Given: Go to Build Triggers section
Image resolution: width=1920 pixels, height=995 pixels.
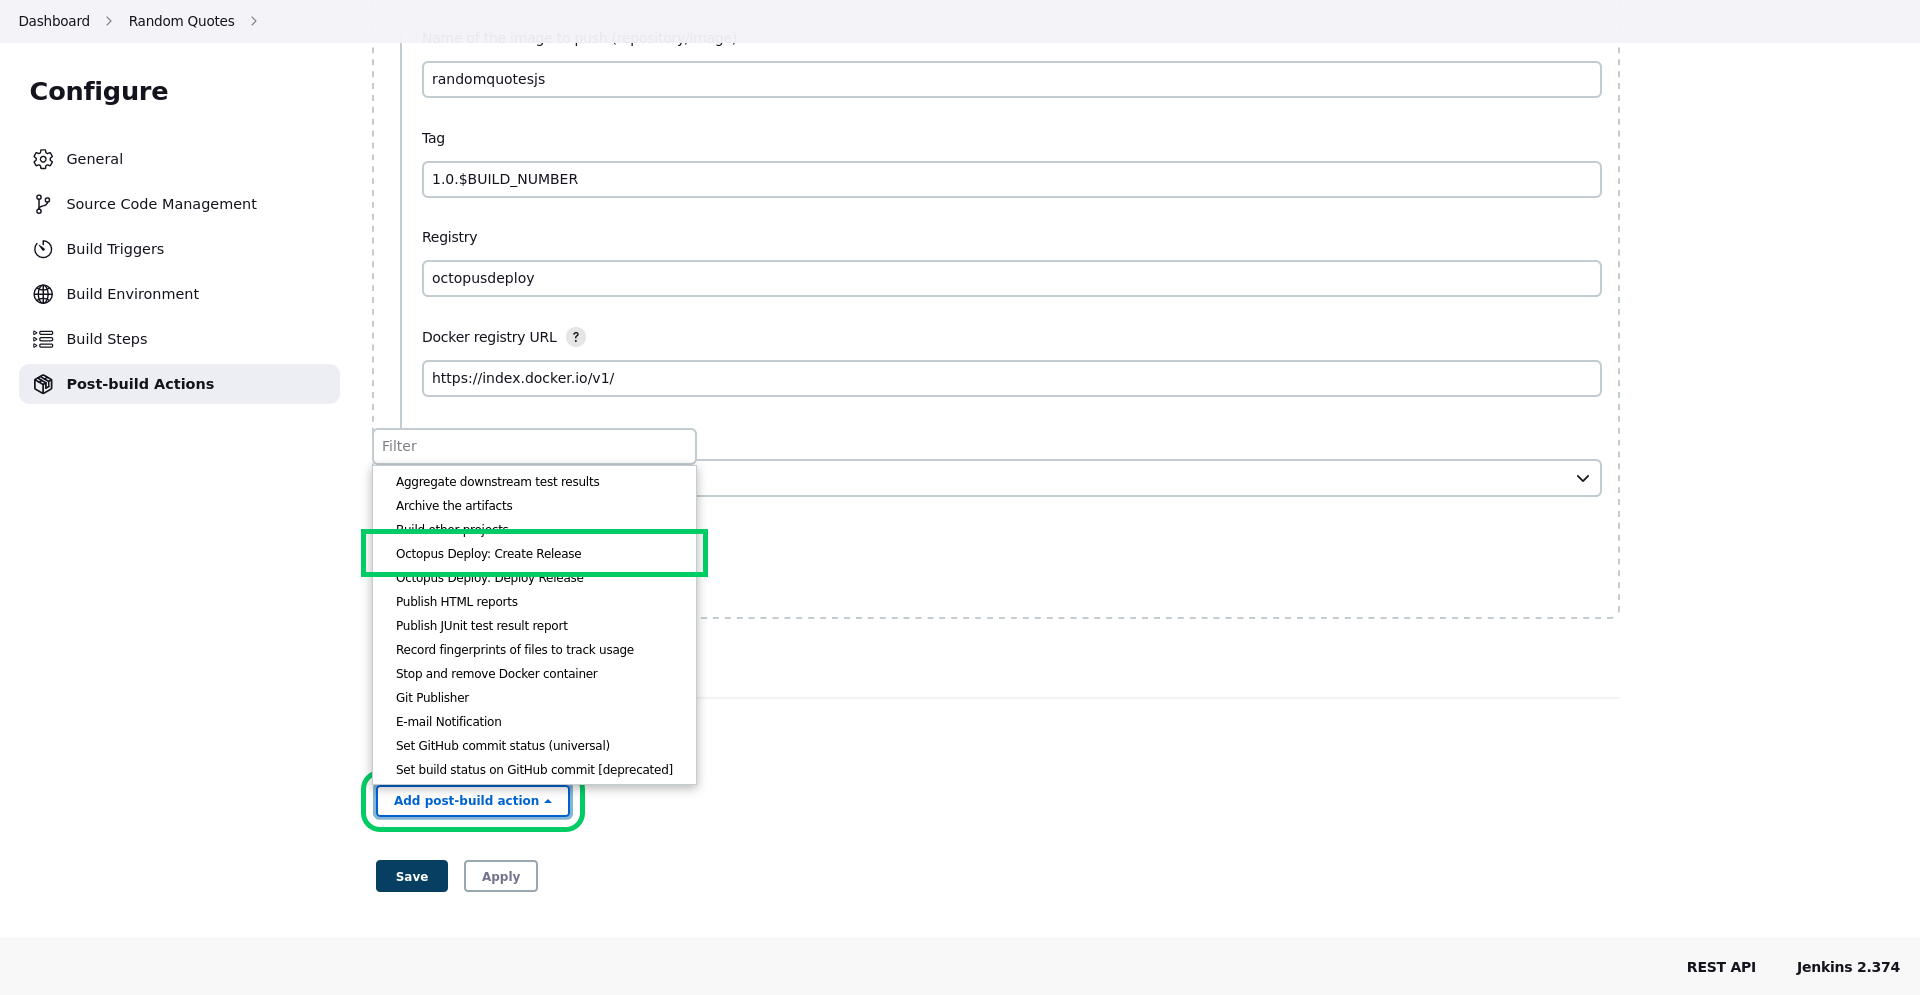Looking at the screenshot, I should [180, 249].
